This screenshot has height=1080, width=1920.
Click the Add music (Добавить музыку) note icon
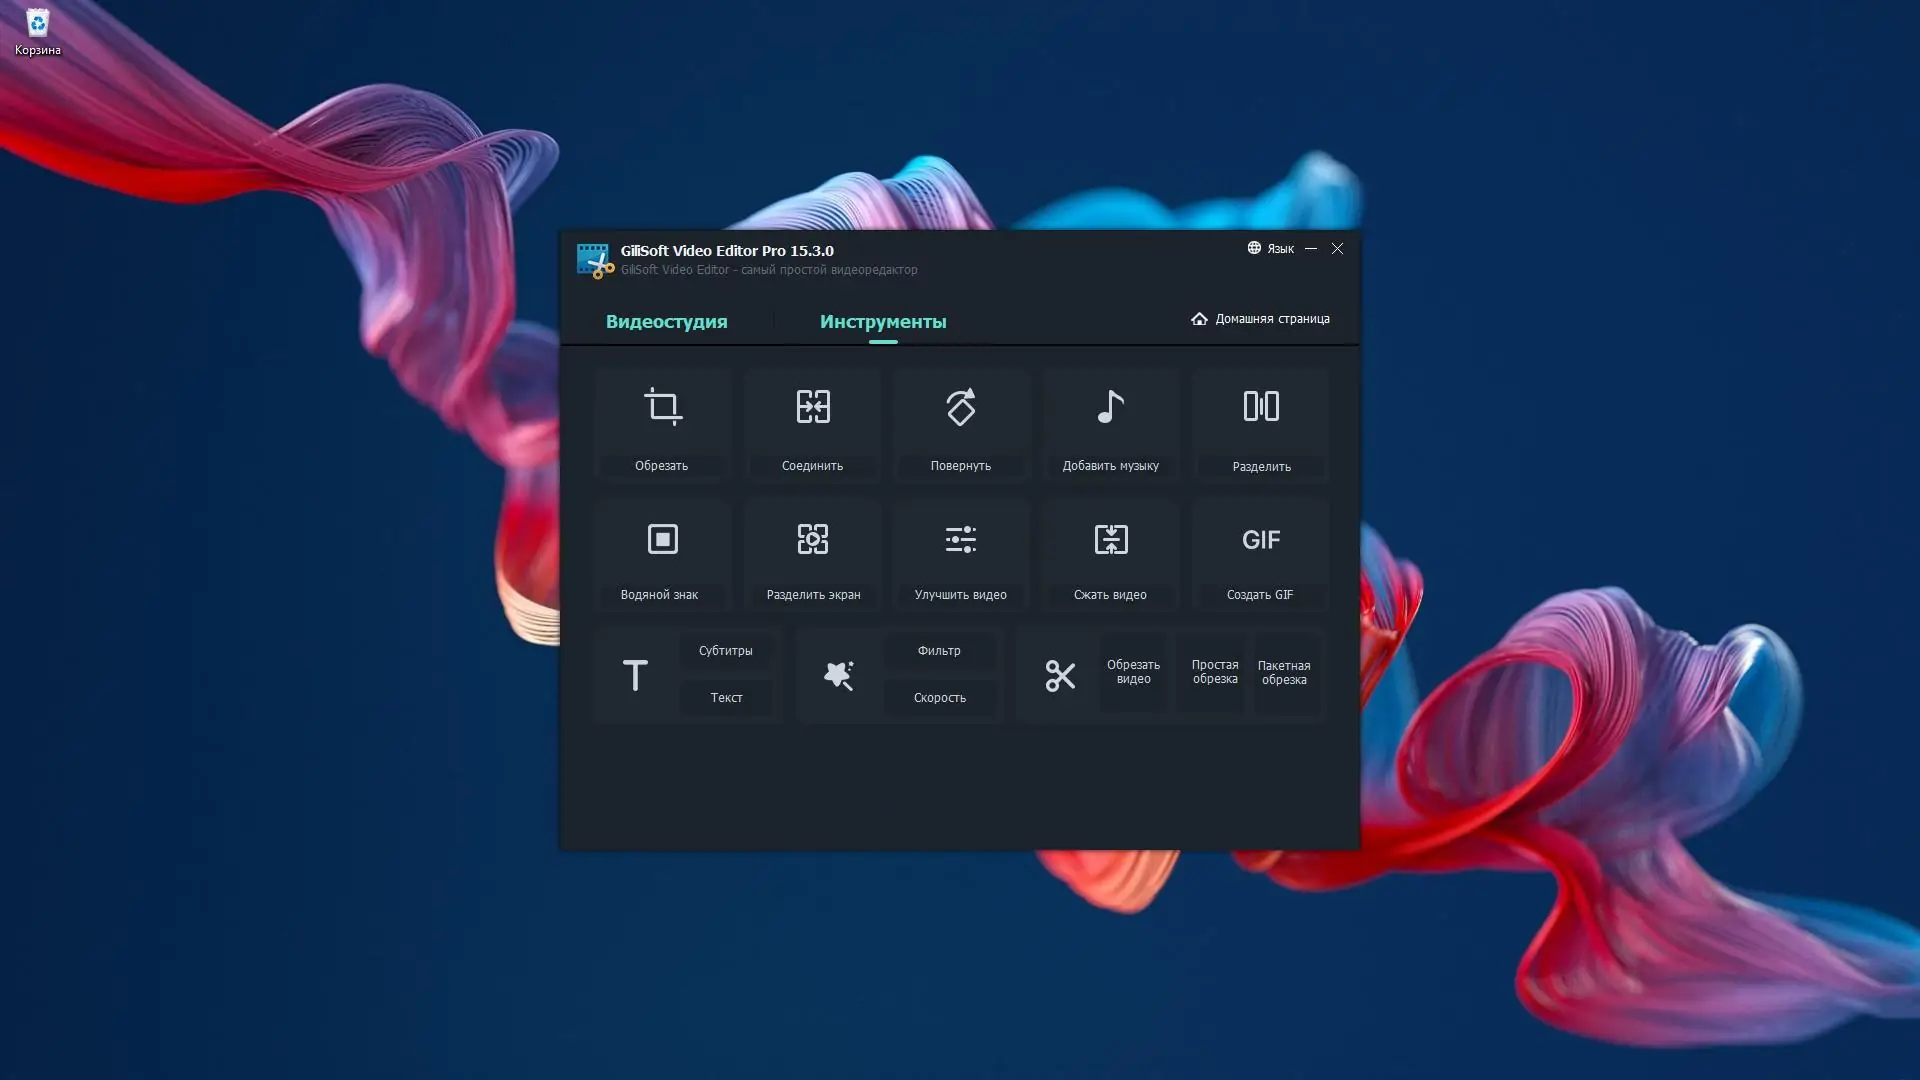click(x=1110, y=407)
